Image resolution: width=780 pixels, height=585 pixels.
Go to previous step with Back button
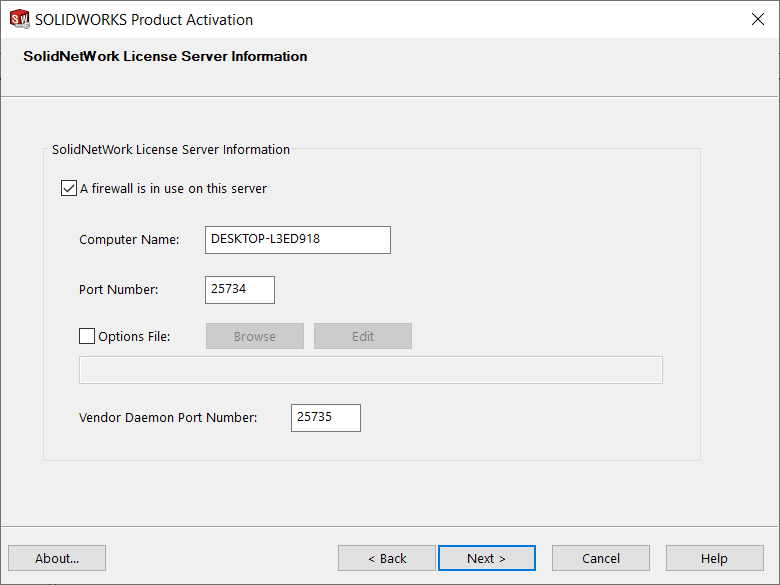(387, 558)
